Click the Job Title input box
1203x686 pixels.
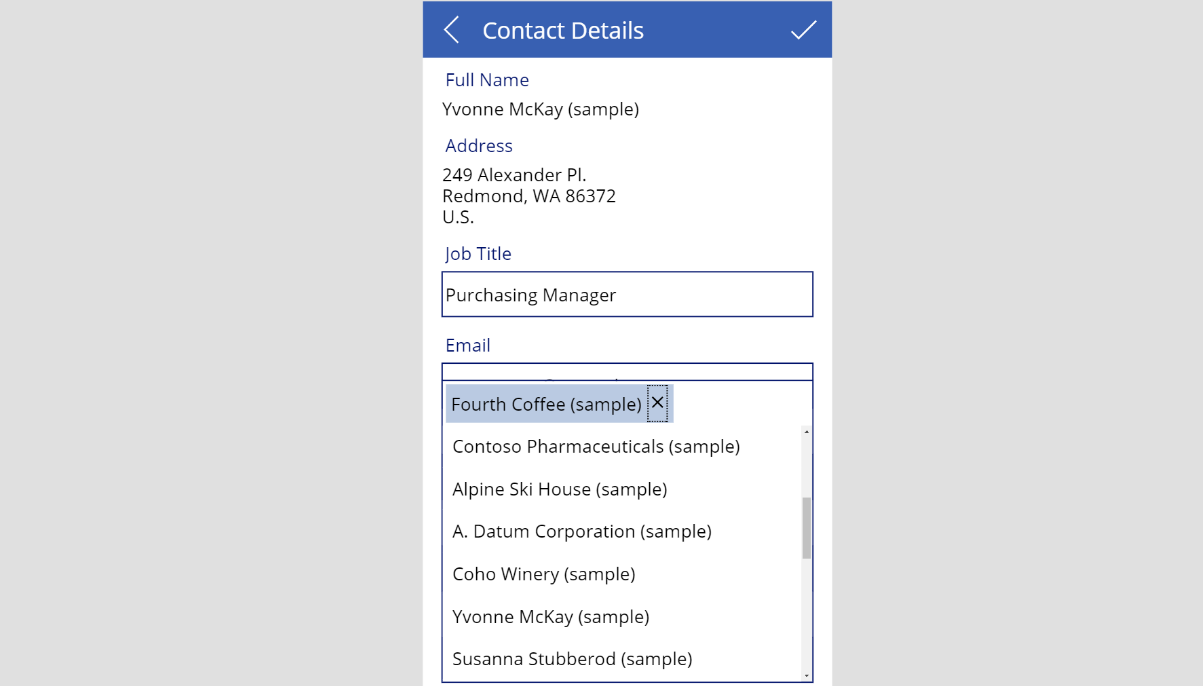click(x=627, y=294)
